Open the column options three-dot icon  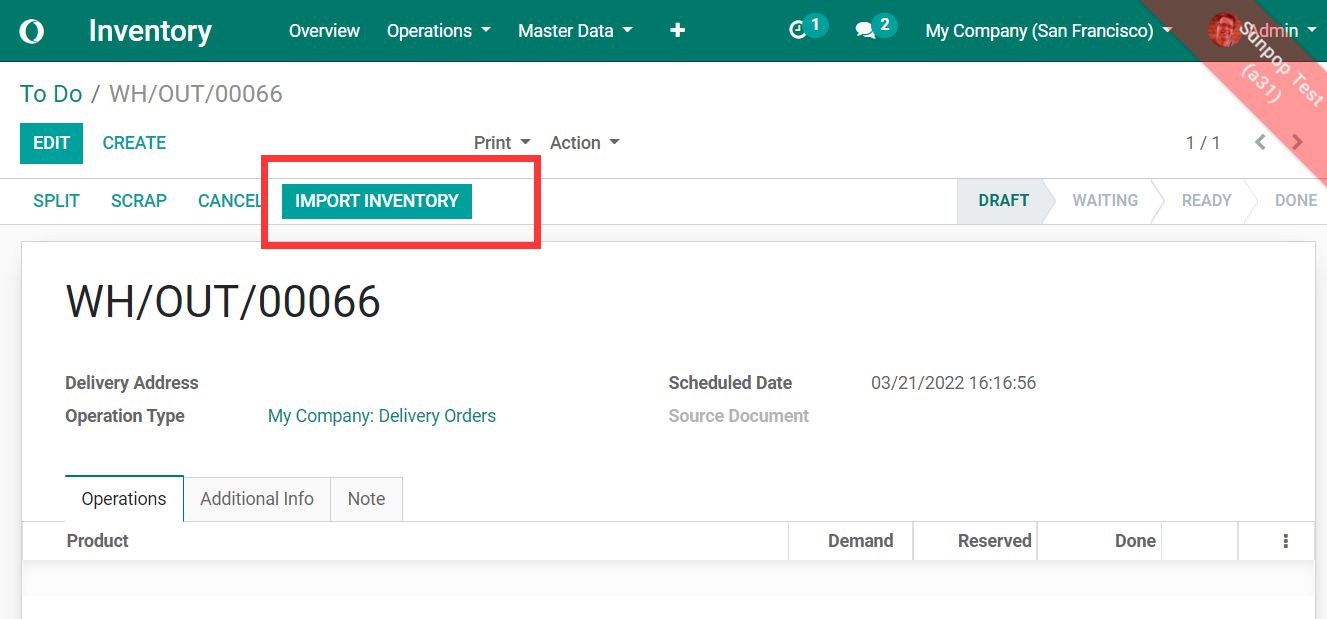coord(1285,541)
